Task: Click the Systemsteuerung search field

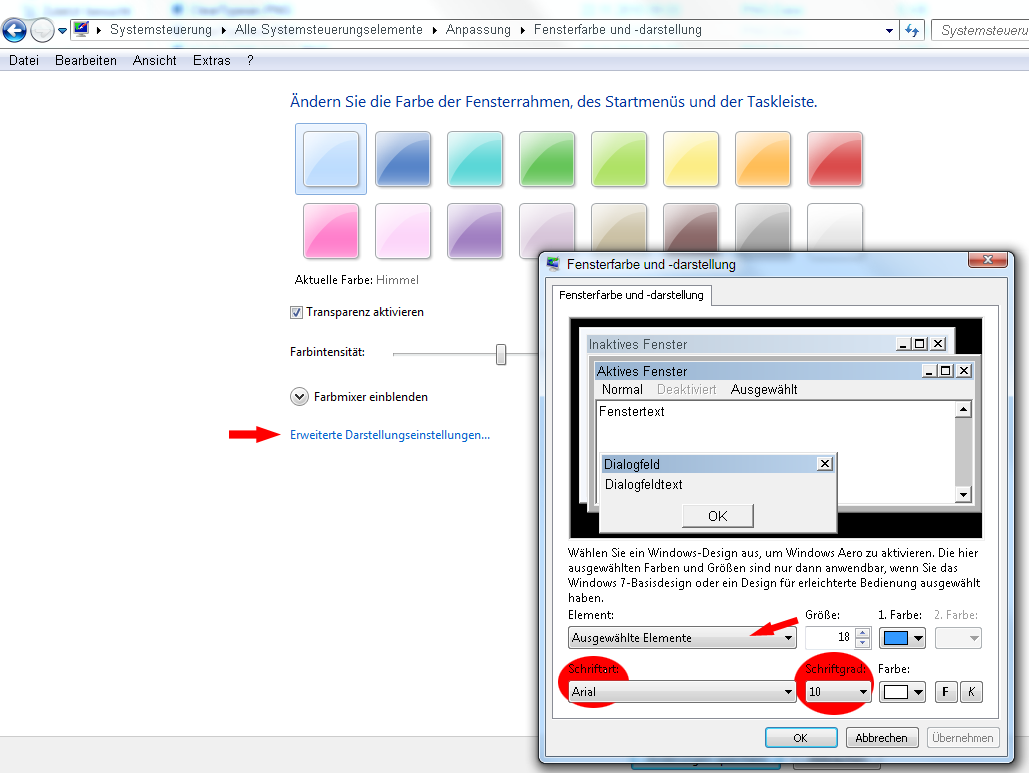Action: tap(980, 31)
